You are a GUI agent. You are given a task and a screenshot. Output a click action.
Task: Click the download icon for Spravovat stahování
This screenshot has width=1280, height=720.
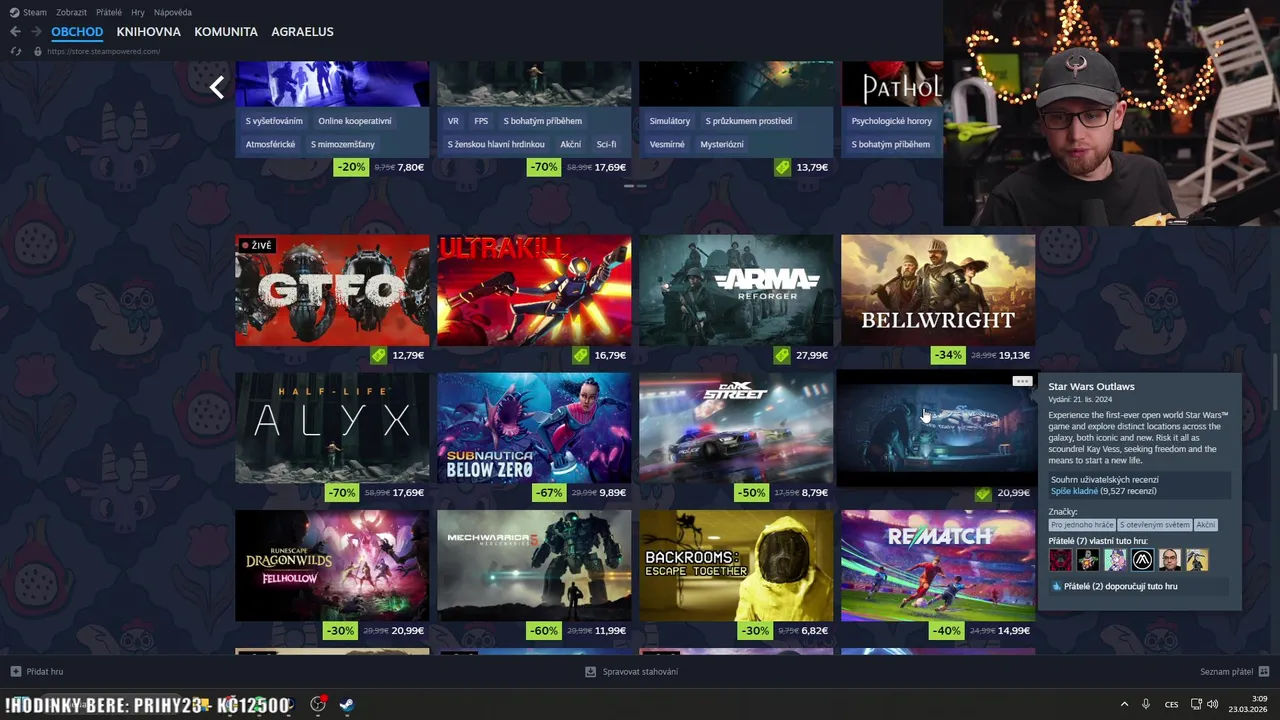point(591,671)
